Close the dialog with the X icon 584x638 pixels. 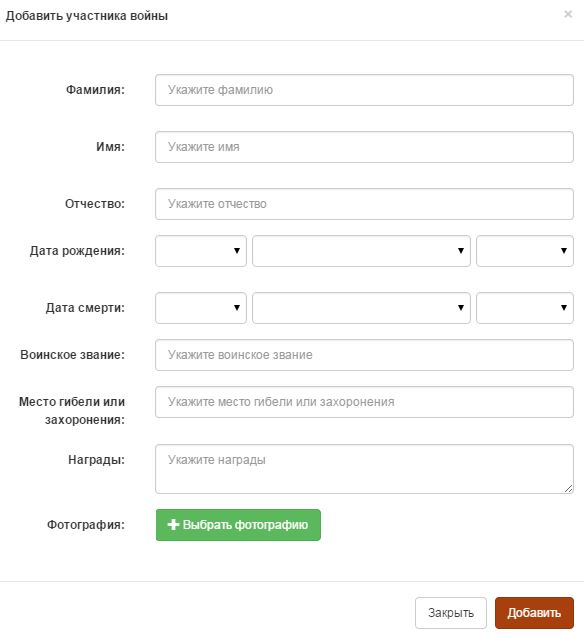[x=568, y=14]
